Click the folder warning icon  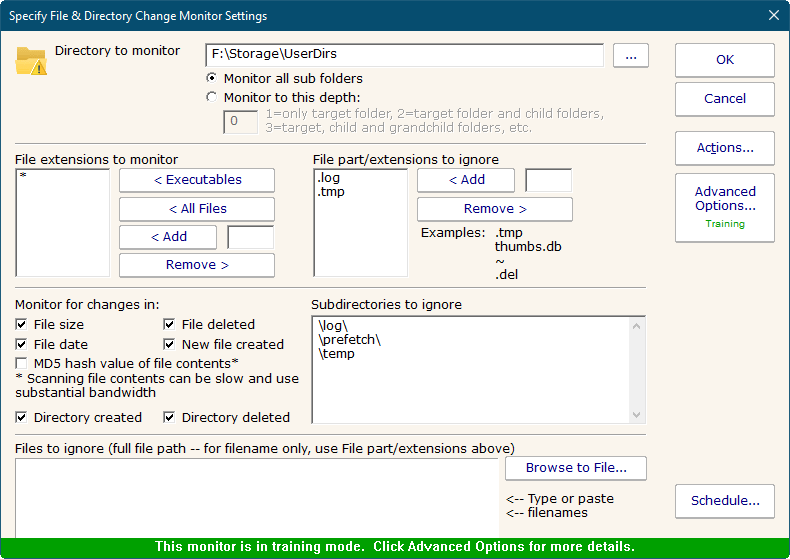pyautogui.click(x=31, y=61)
